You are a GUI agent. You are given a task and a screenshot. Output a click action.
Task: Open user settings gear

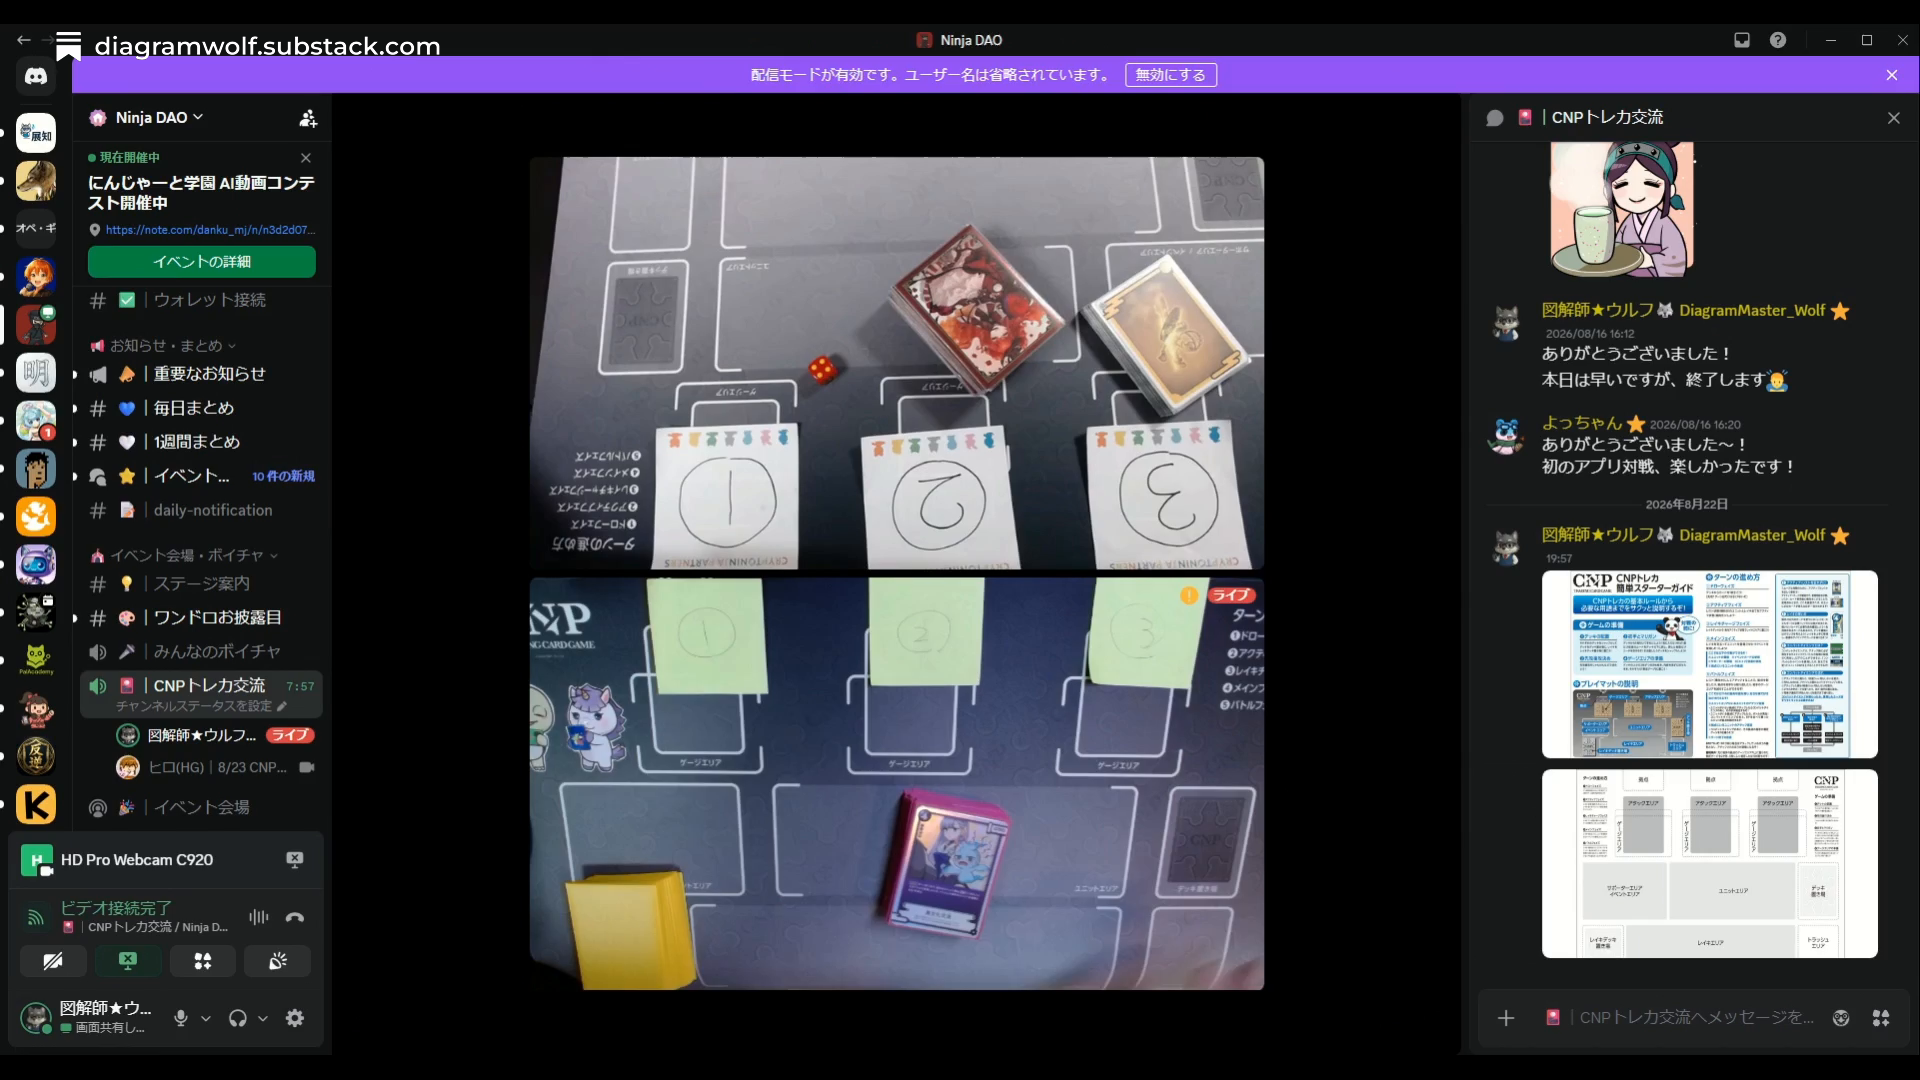[295, 1018]
